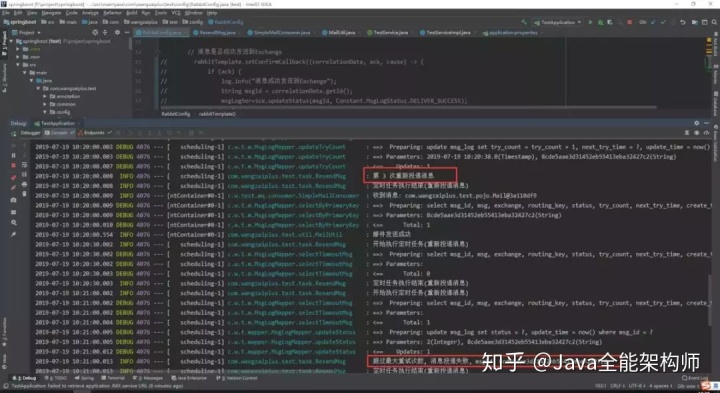Click Pause Program icon in debug sidebar
Viewport: 720px width, 393px height.
[x=14, y=156]
